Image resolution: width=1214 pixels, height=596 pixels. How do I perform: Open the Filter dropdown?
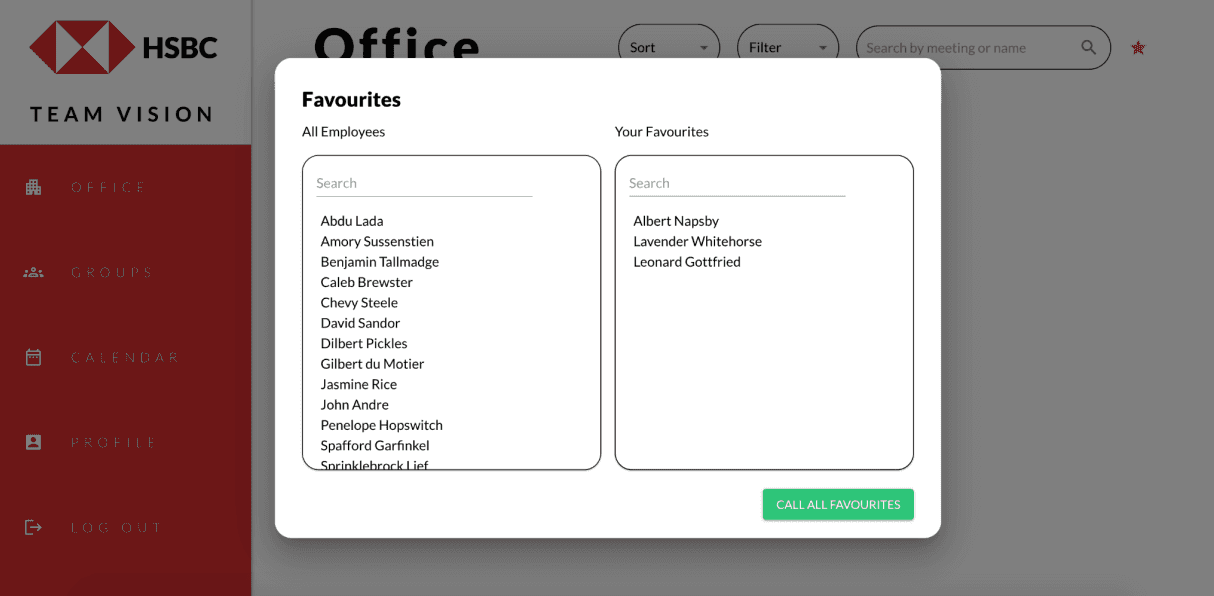[x=787, y=47]
